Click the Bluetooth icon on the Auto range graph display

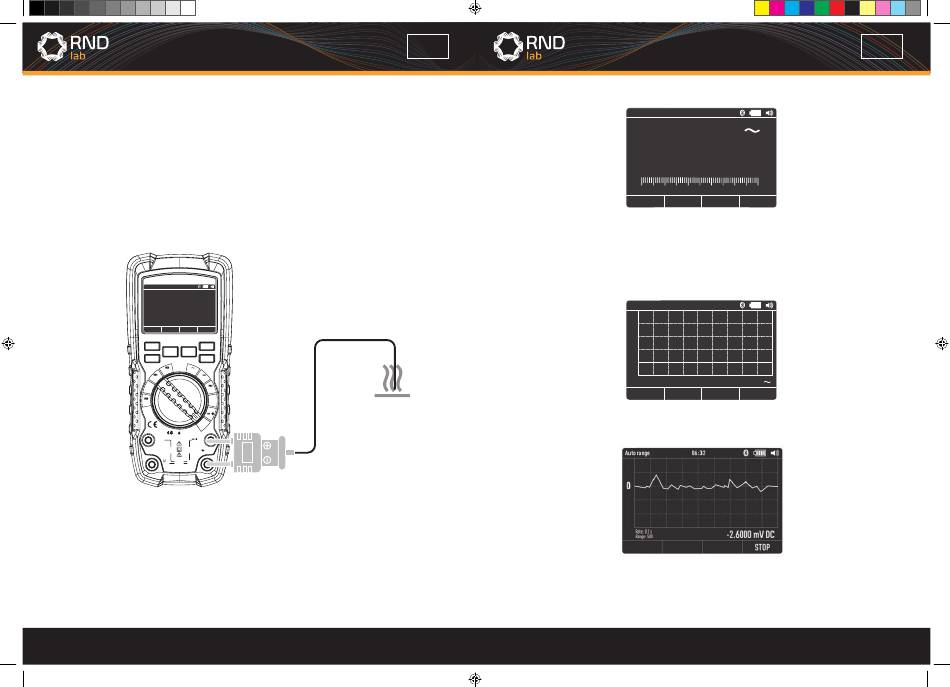746,453
